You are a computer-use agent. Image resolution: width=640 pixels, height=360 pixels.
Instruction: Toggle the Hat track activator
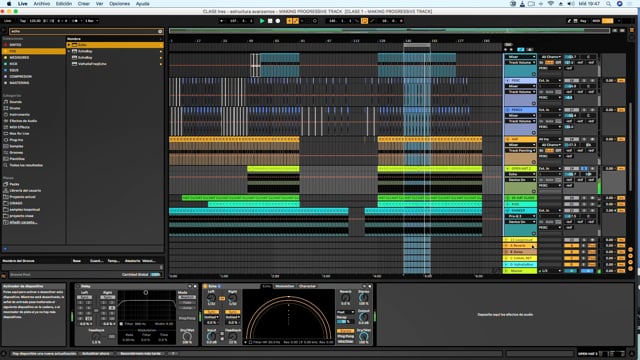[571, 139]
